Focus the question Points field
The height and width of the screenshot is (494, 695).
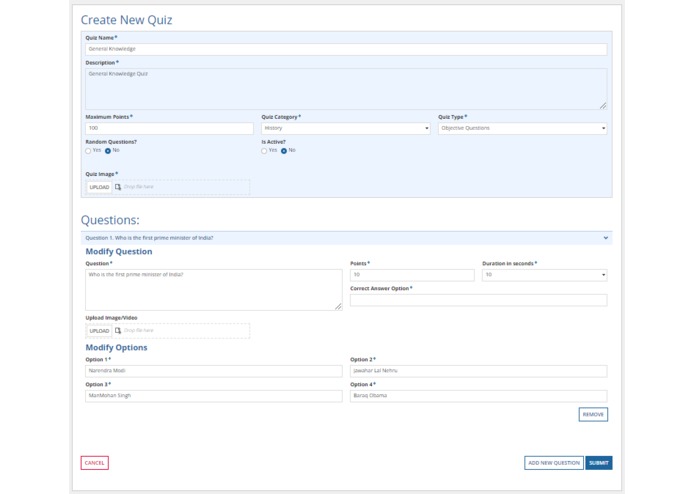click(x=412, y=275)
